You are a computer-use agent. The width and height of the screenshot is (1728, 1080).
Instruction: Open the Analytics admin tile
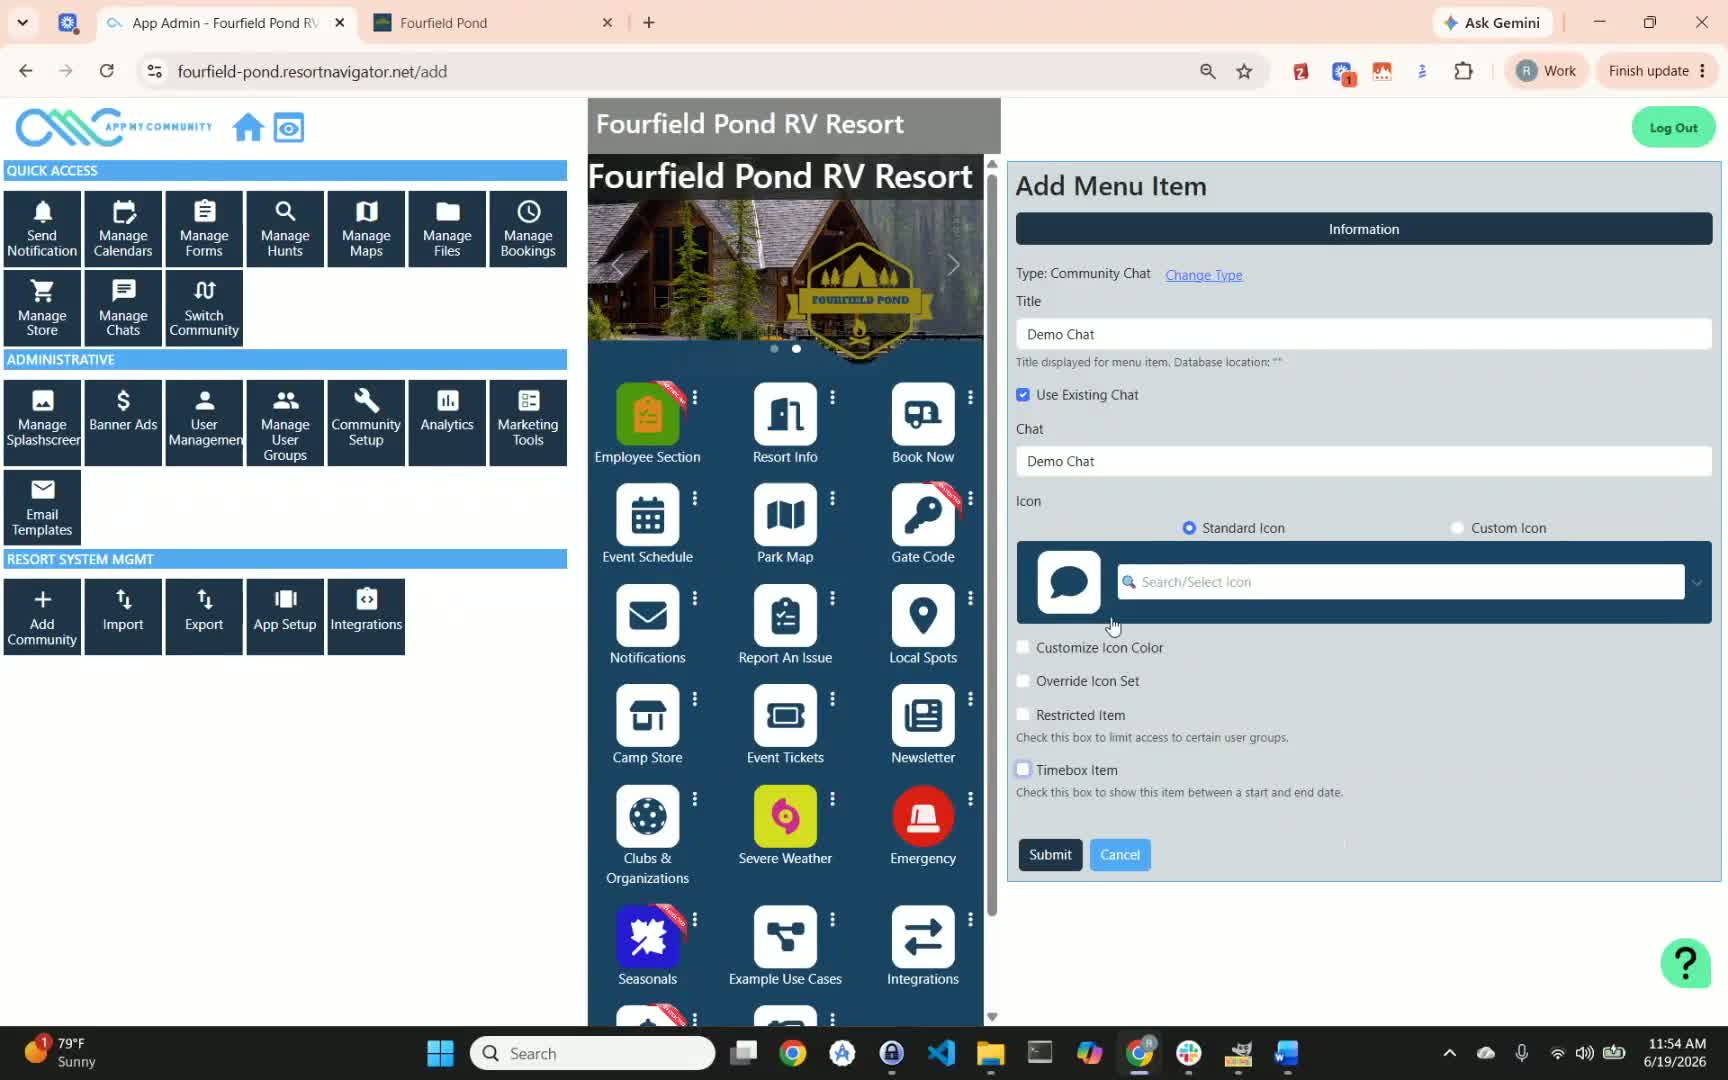point(447,422)
